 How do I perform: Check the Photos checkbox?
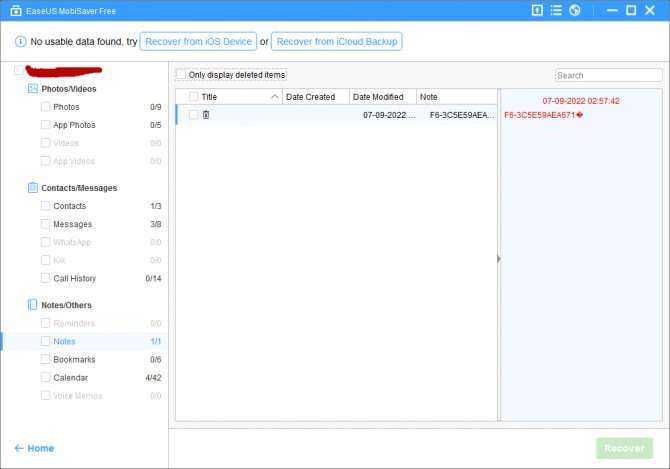pyautogui.click(x=45, y=106)
